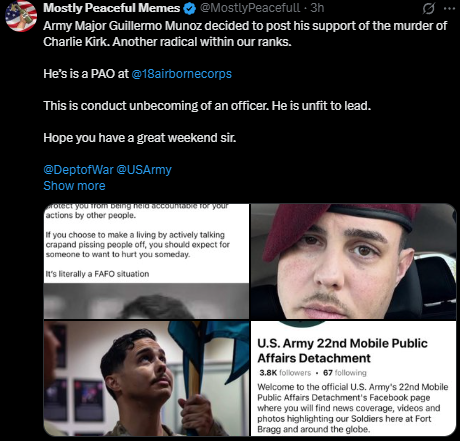Open the @DeptofWar mention
The image size is (460, 441).
(x=78, y=170)
